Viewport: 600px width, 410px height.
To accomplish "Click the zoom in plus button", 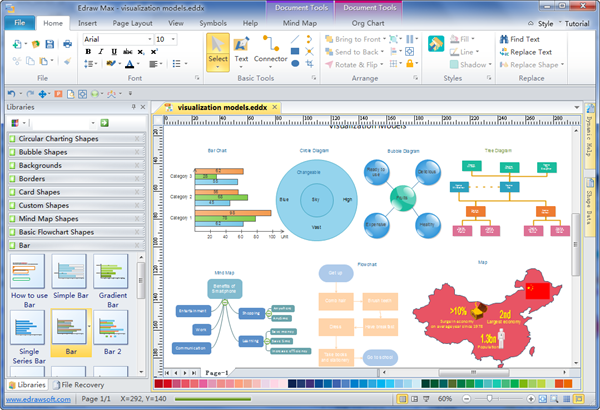I will pyautogui.click(x=531, y=399).
